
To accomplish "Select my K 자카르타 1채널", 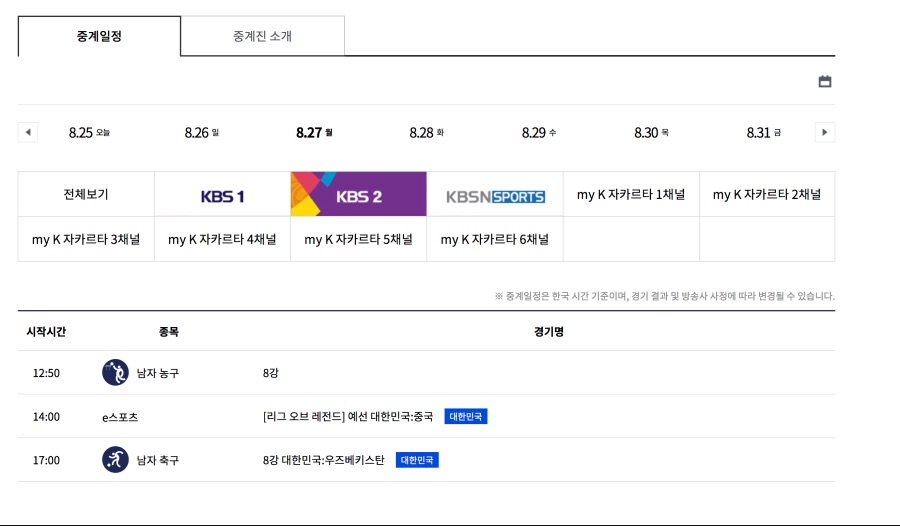I will pos(631,195).
